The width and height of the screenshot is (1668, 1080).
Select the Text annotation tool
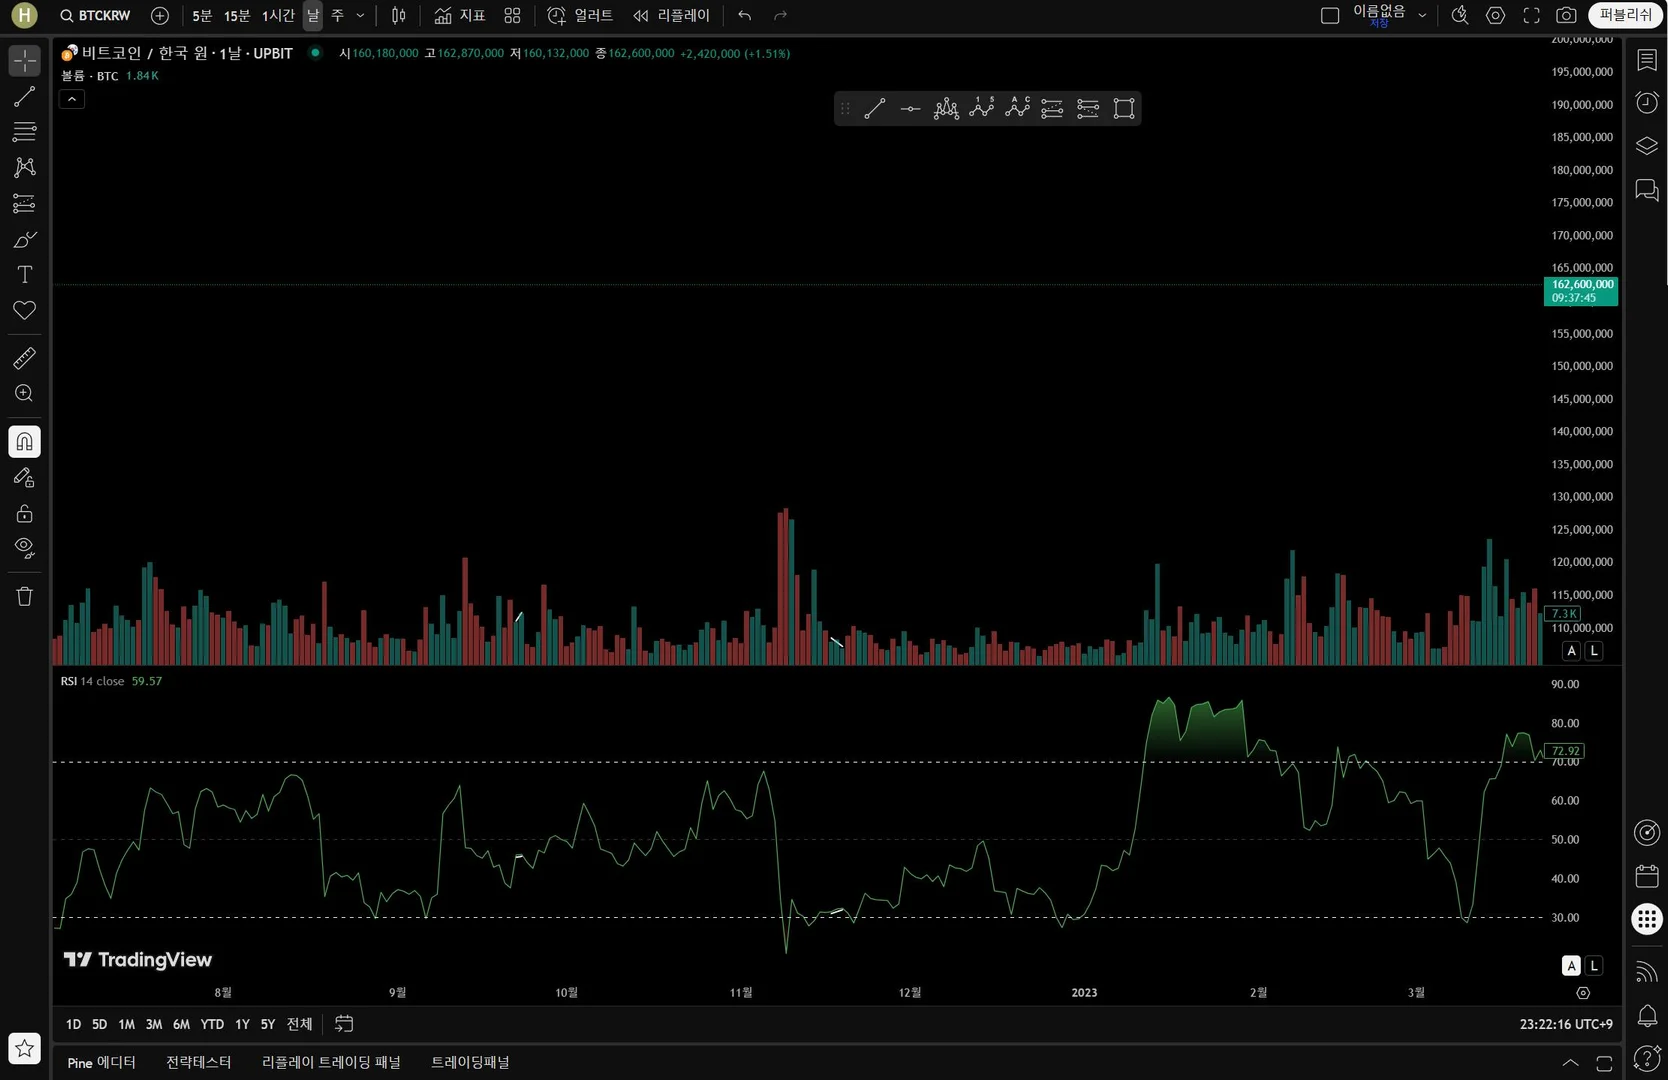pyautogui.click(x=24, y=274)
